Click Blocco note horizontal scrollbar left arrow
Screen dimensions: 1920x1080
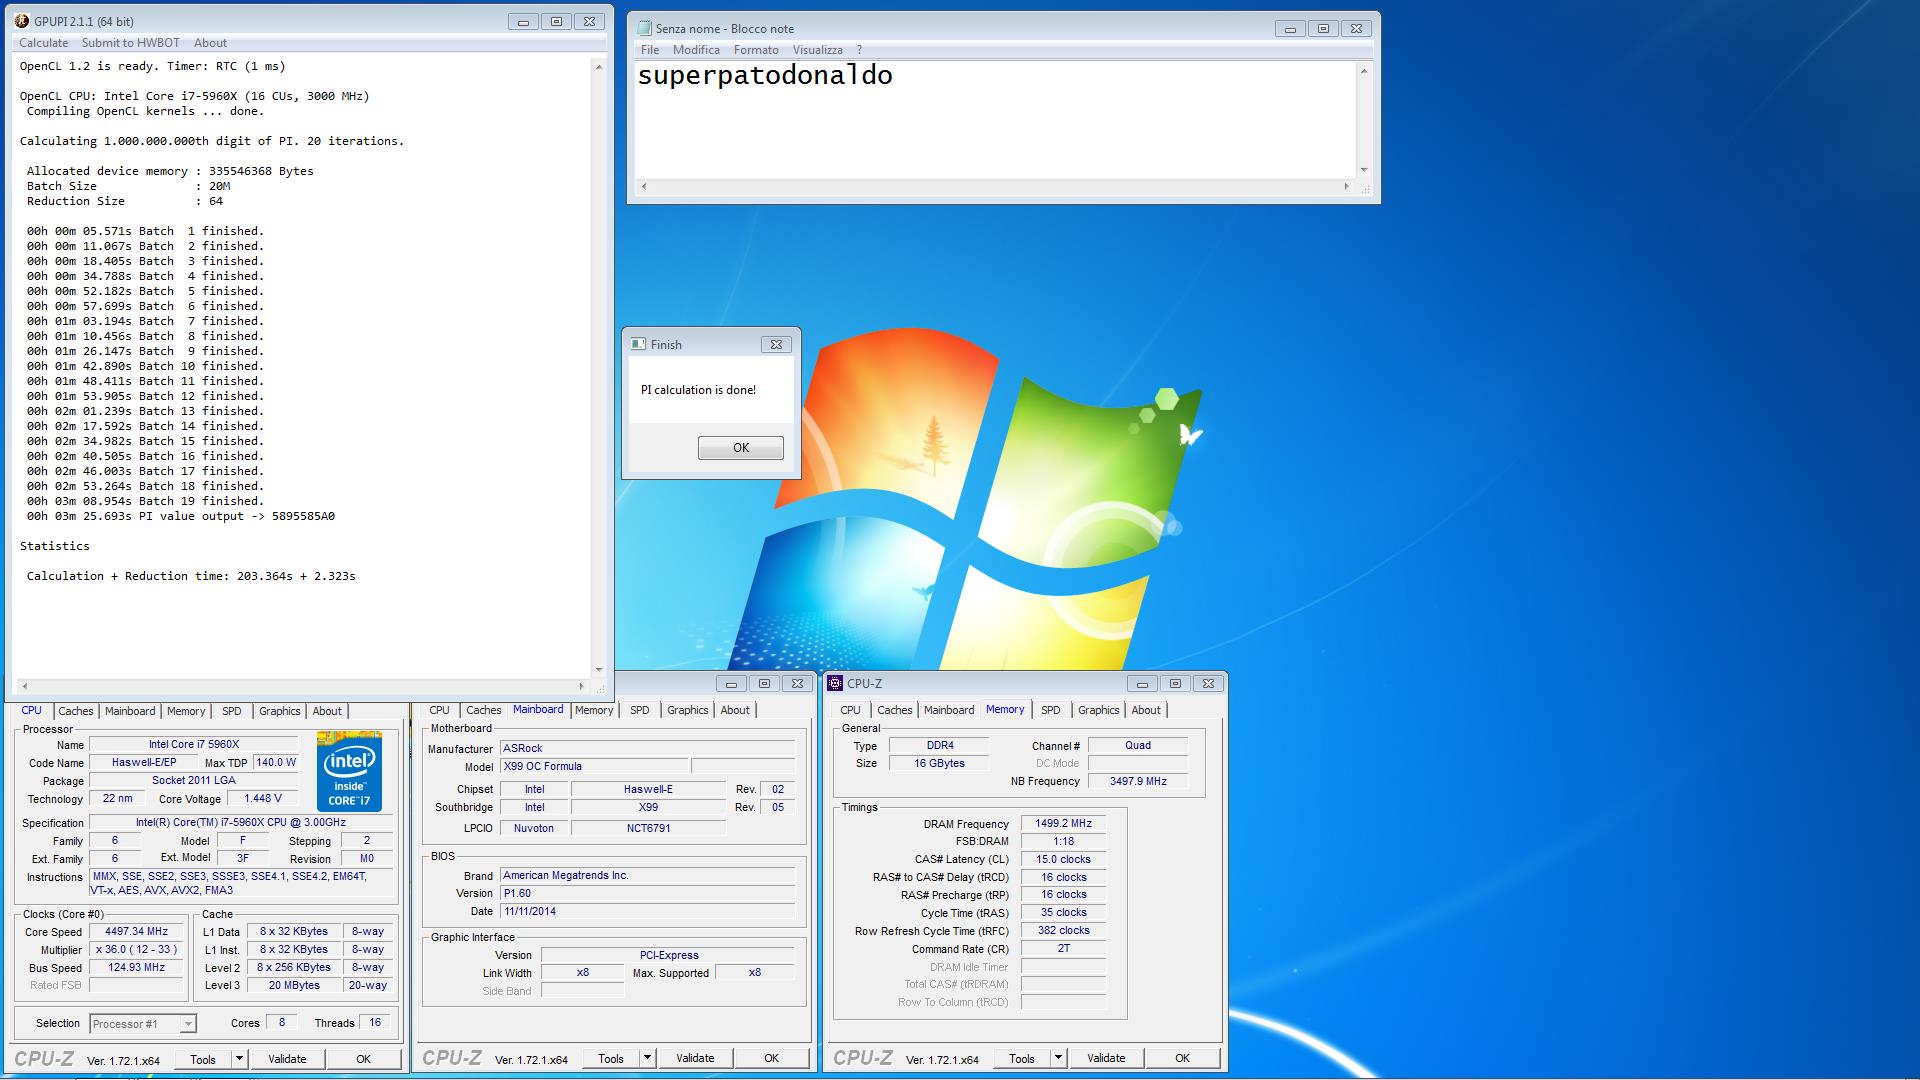click(644, 186)
